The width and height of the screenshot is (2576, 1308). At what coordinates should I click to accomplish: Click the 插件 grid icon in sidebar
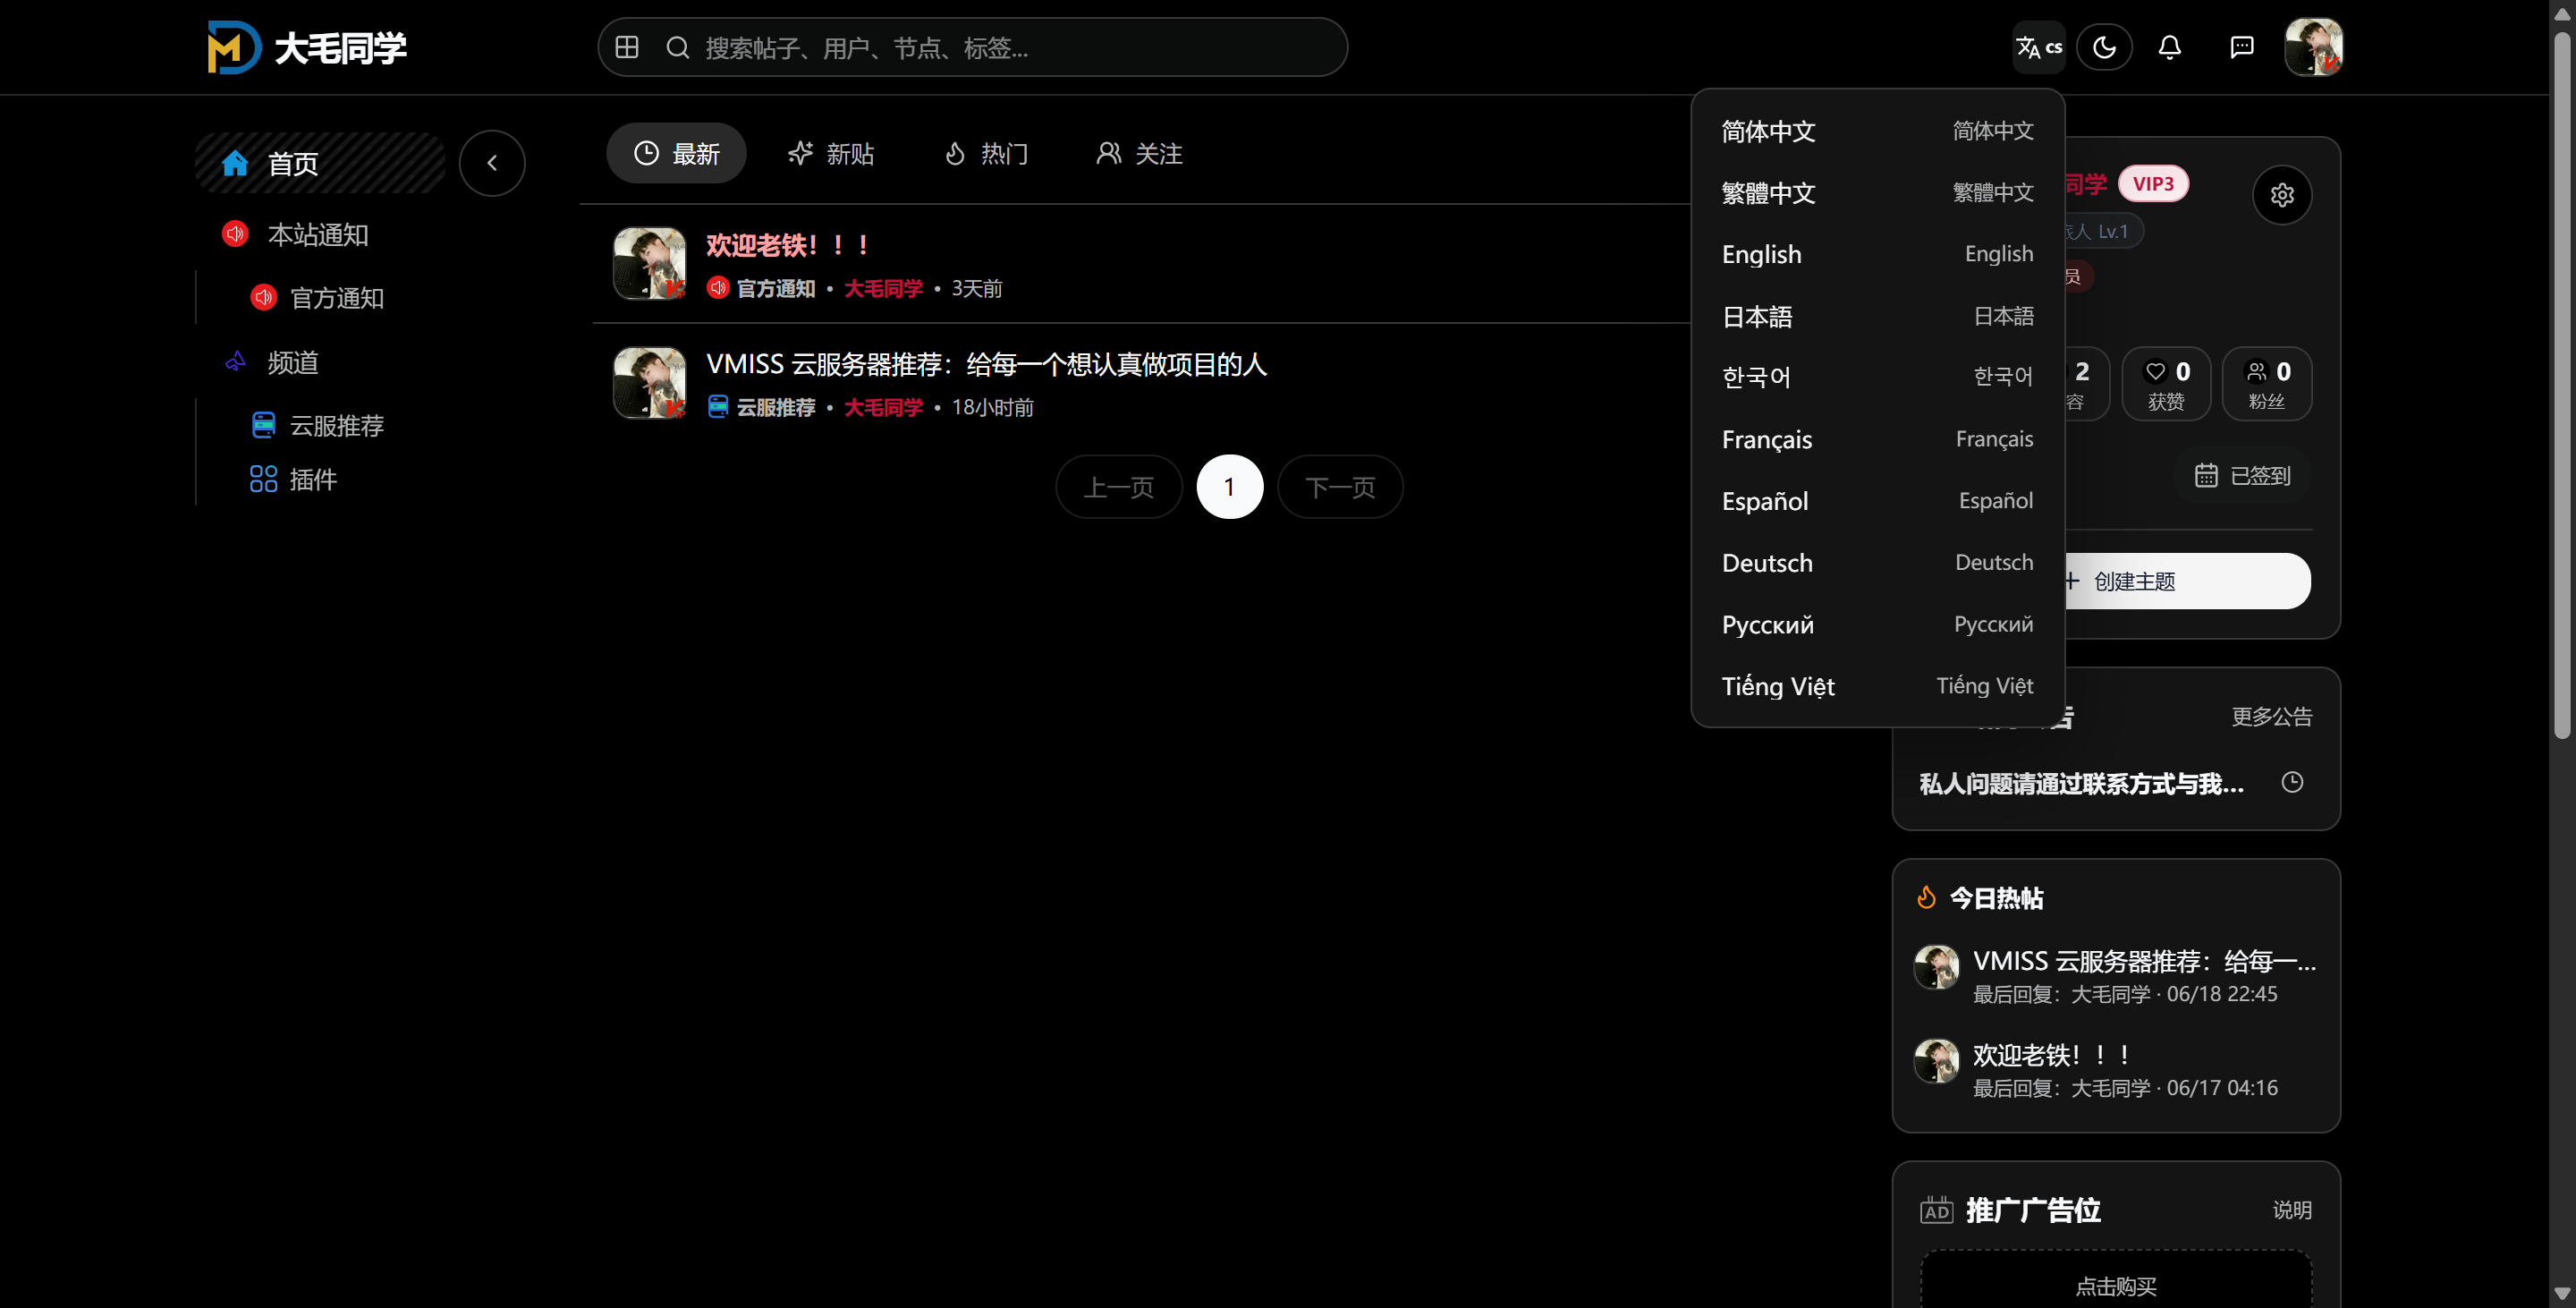point(263,479)
